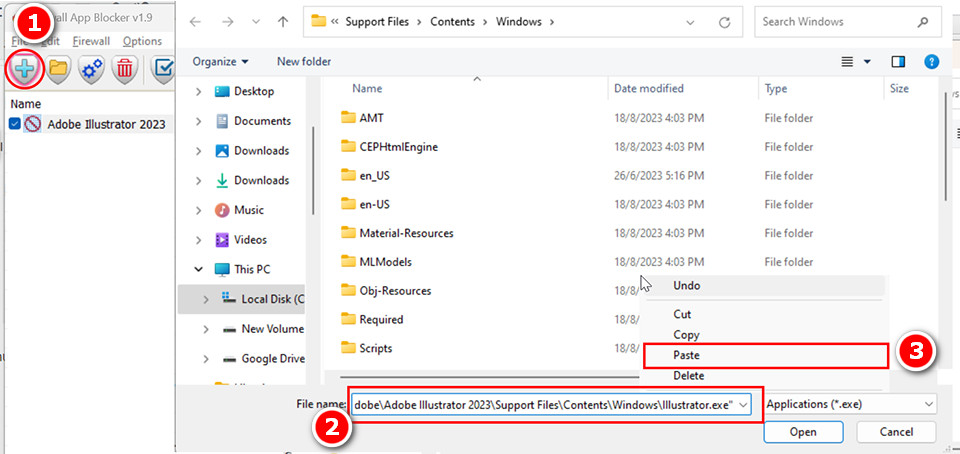
Task: Expand the view options dropdown arrow
Action: point(867,62)
